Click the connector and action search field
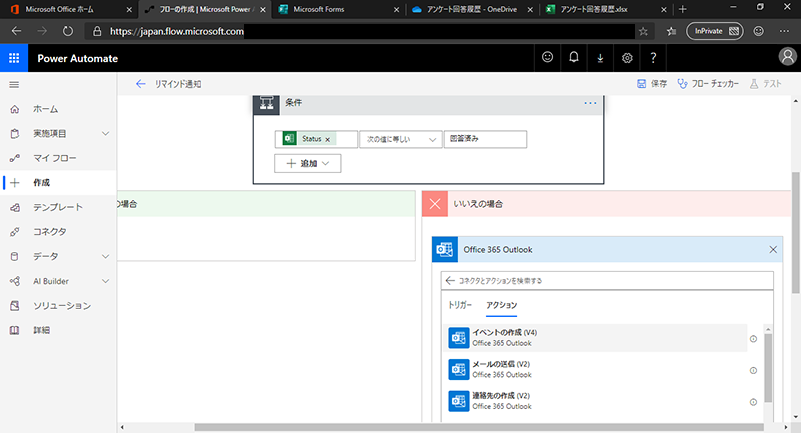Screen dimensions: 801x433 point(610,281)
